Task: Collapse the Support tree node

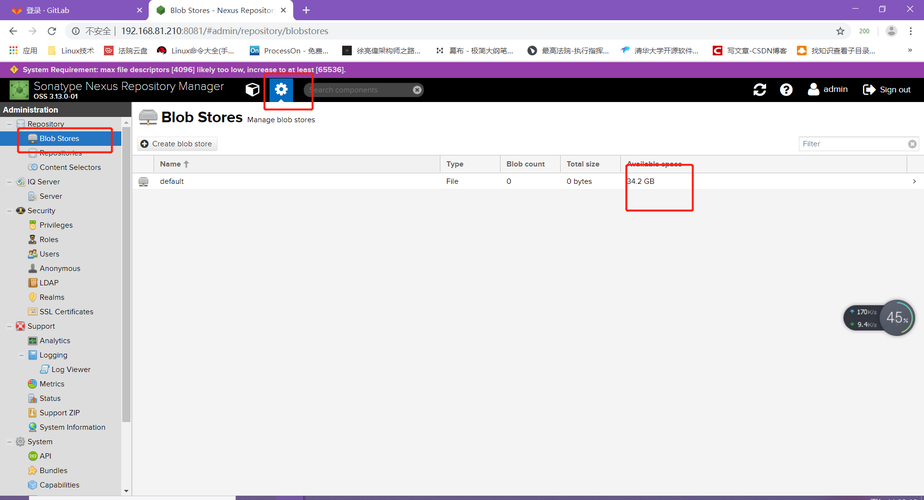Action: tap(9, 326)
